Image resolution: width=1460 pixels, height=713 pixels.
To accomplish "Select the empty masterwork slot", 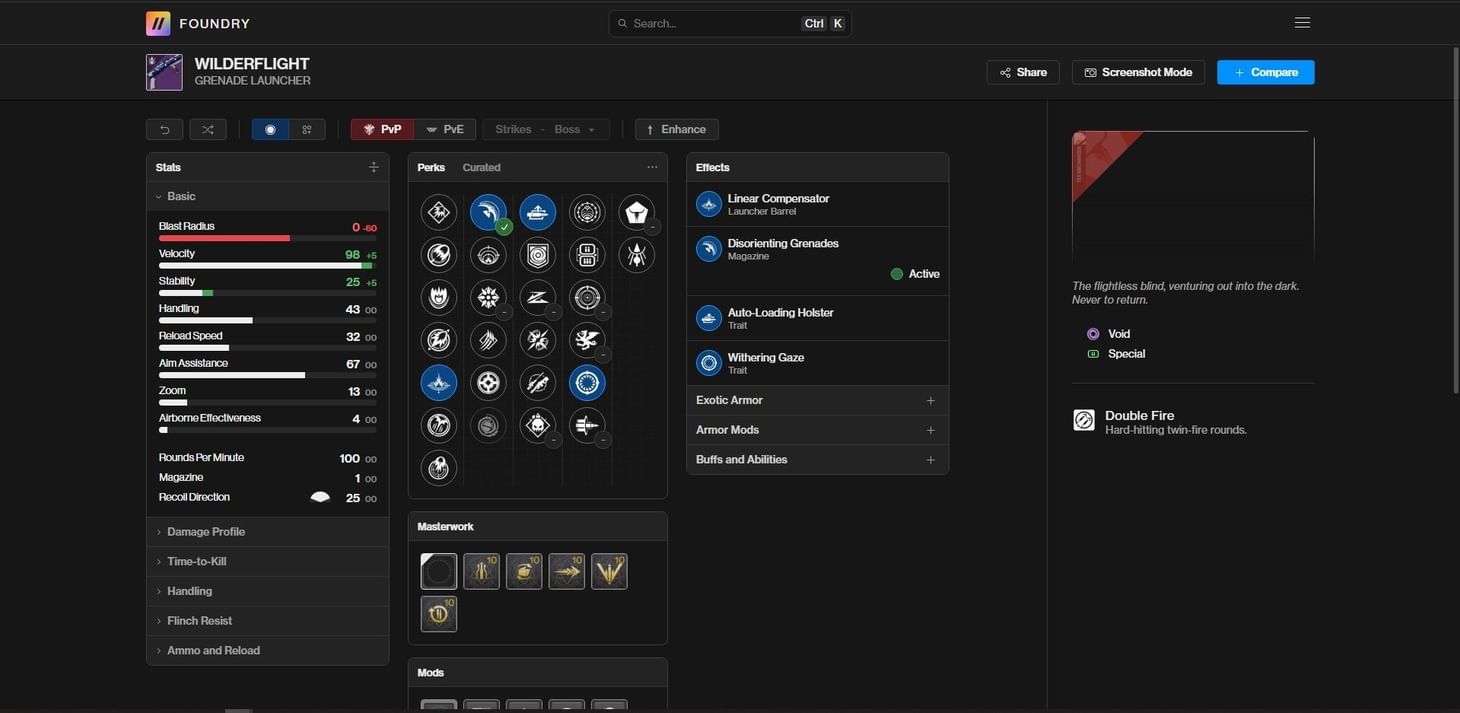I will [x=437, y=570].
